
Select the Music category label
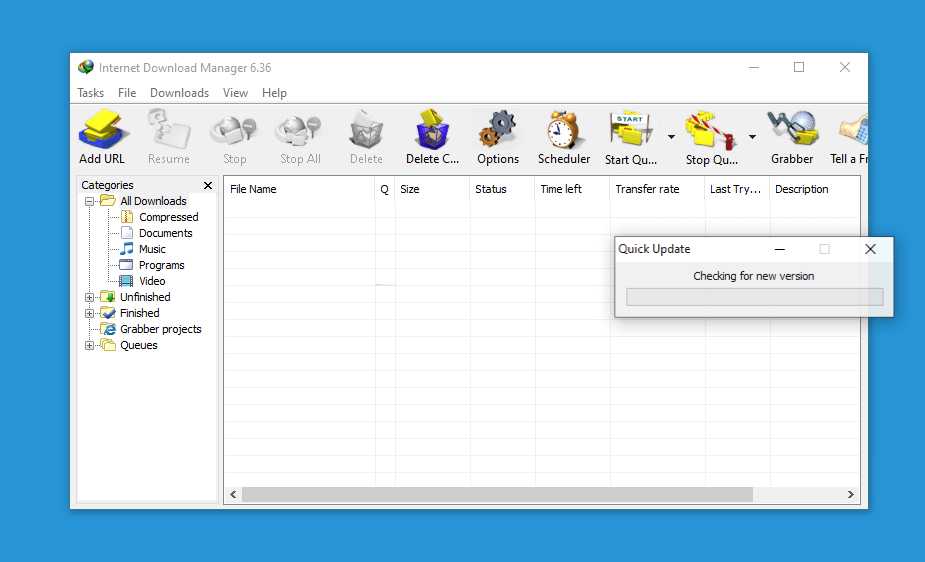click(x=152, y=249)
